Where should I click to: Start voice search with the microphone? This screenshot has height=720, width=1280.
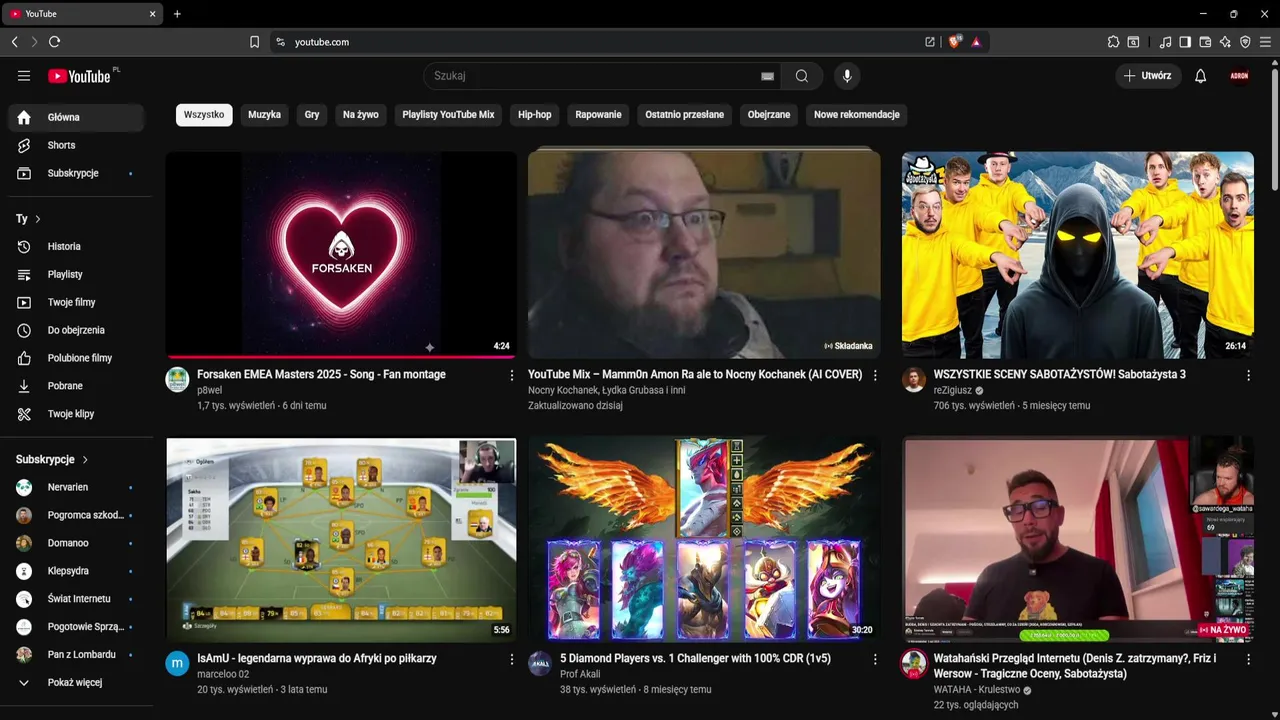[x=847, y=76]
